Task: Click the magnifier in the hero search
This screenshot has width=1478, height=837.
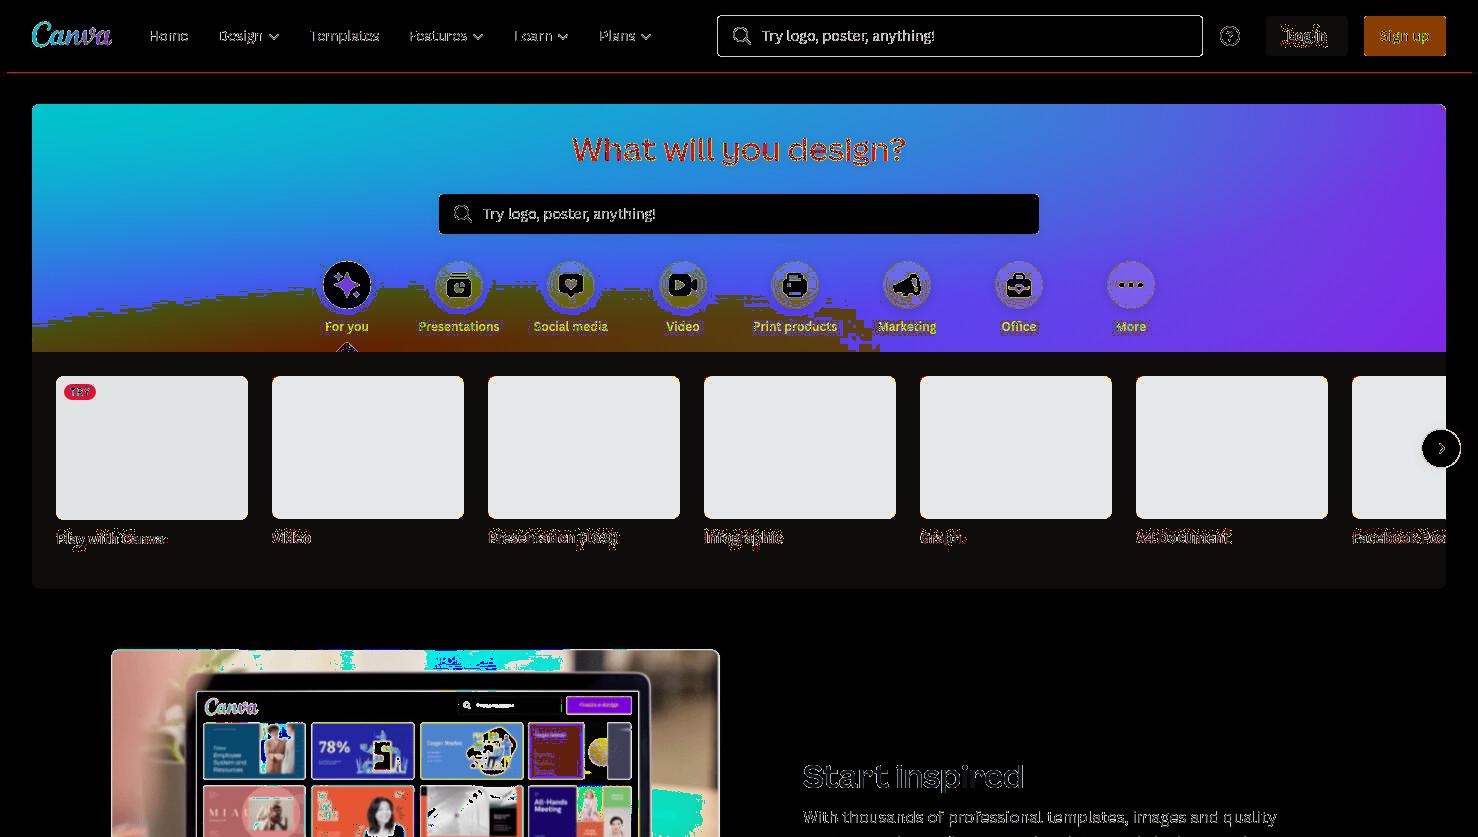Action: tap(462, 214)
